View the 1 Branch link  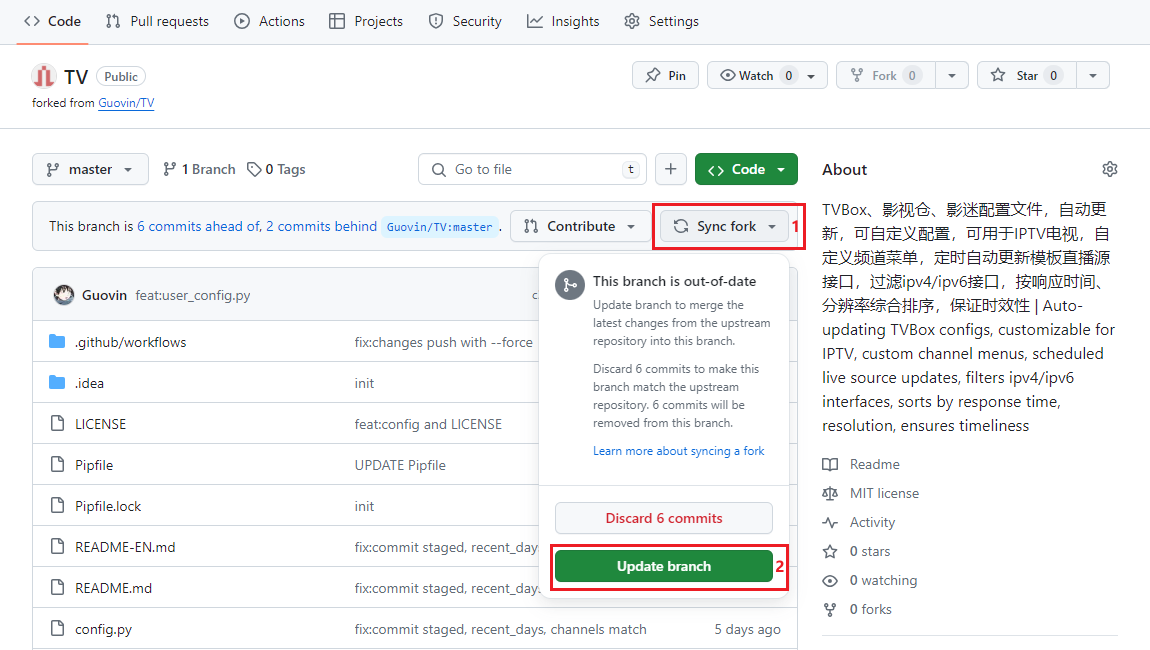(199, 169)
